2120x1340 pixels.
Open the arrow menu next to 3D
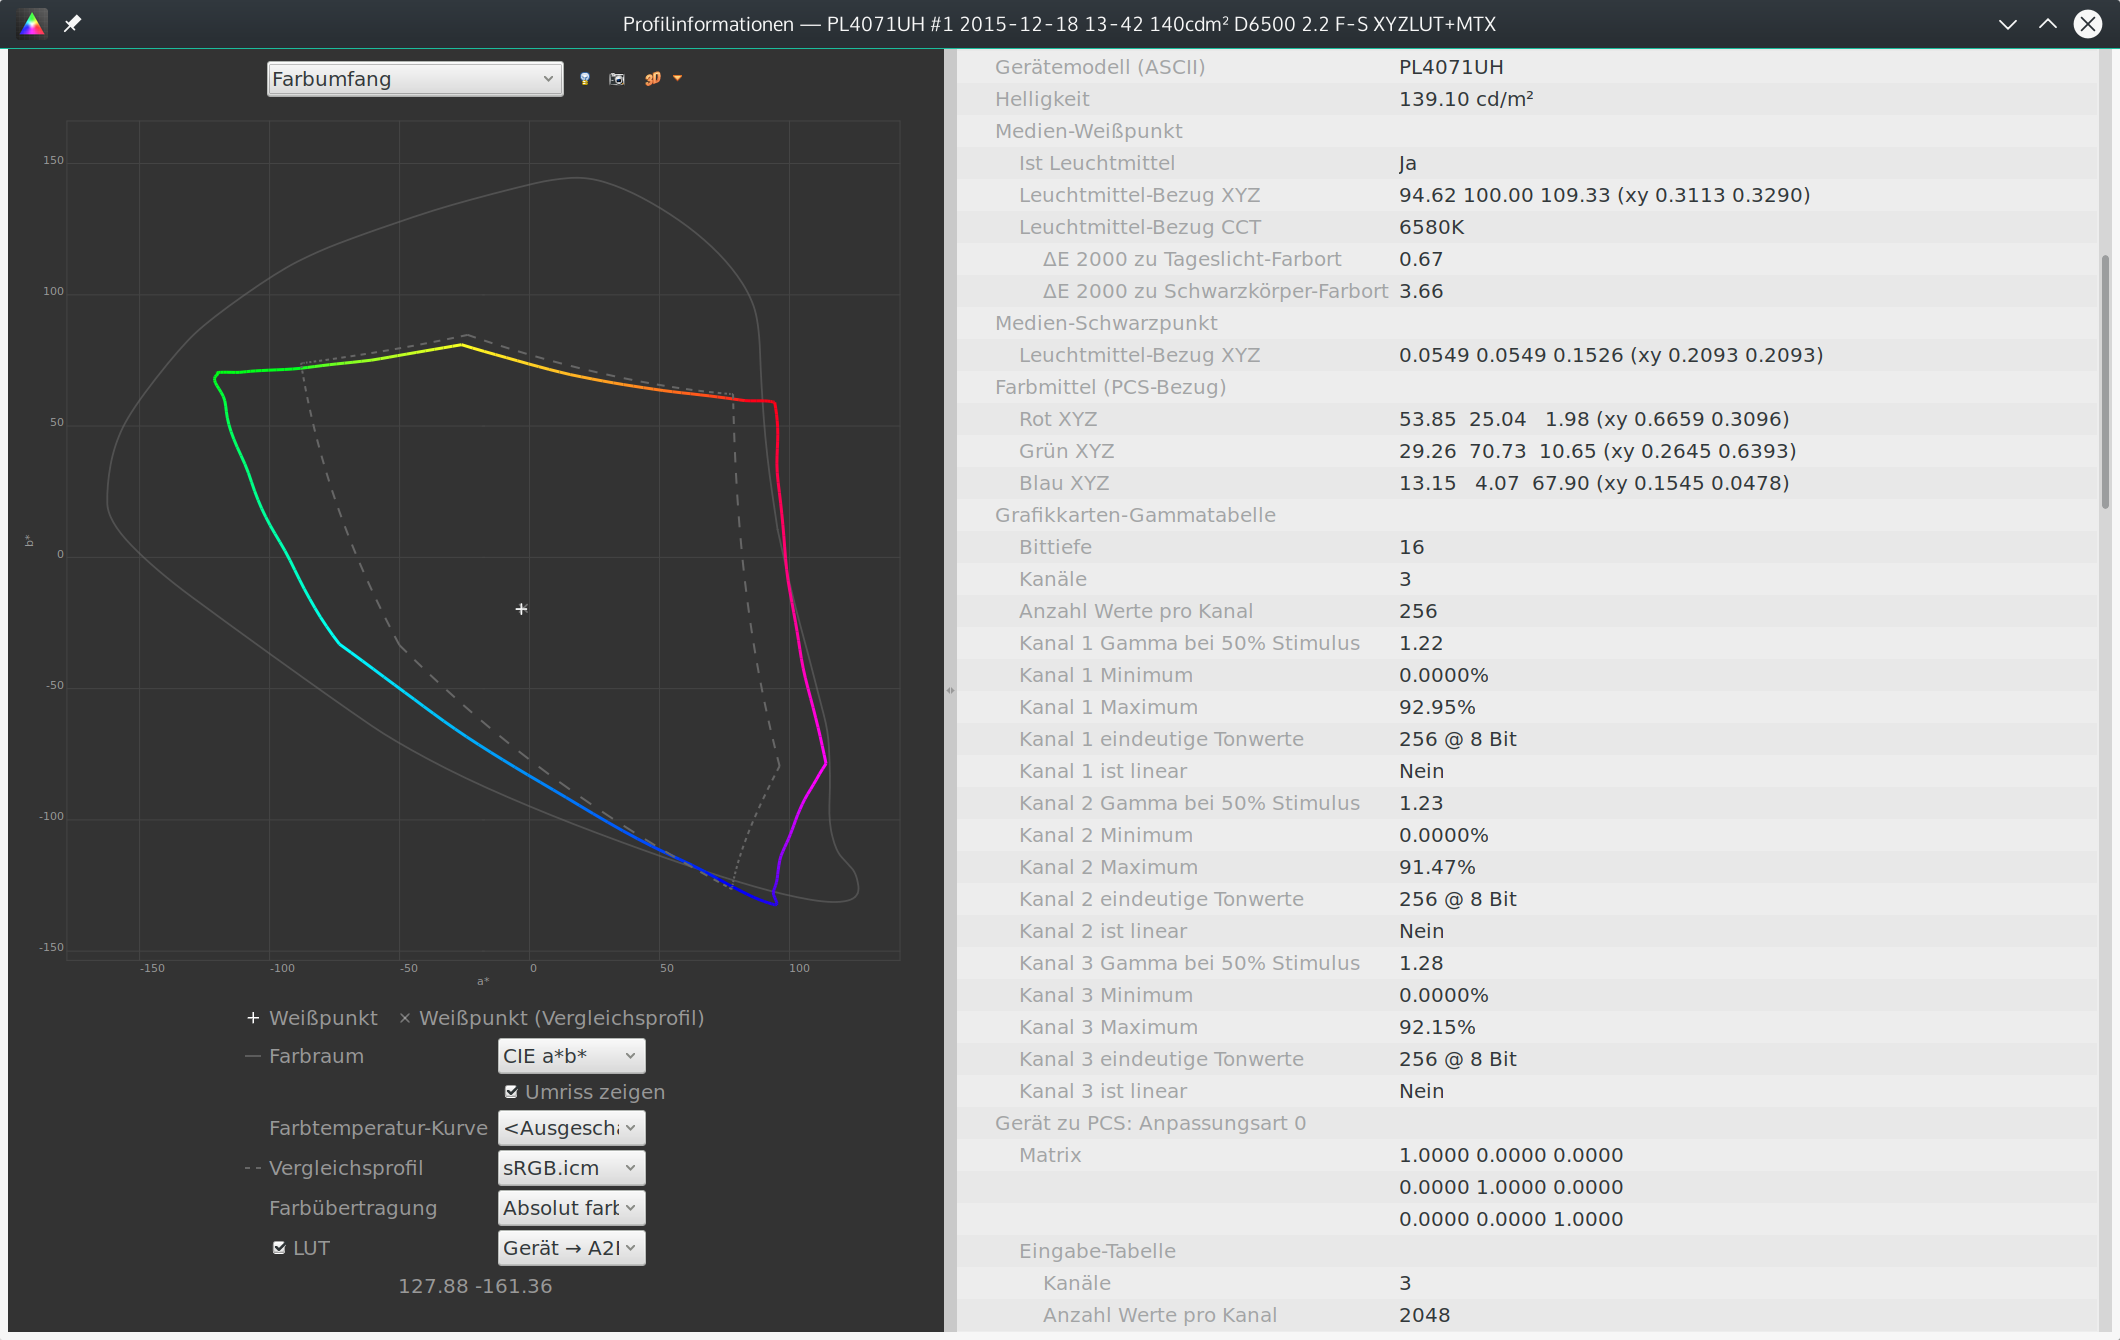(678, 78)
